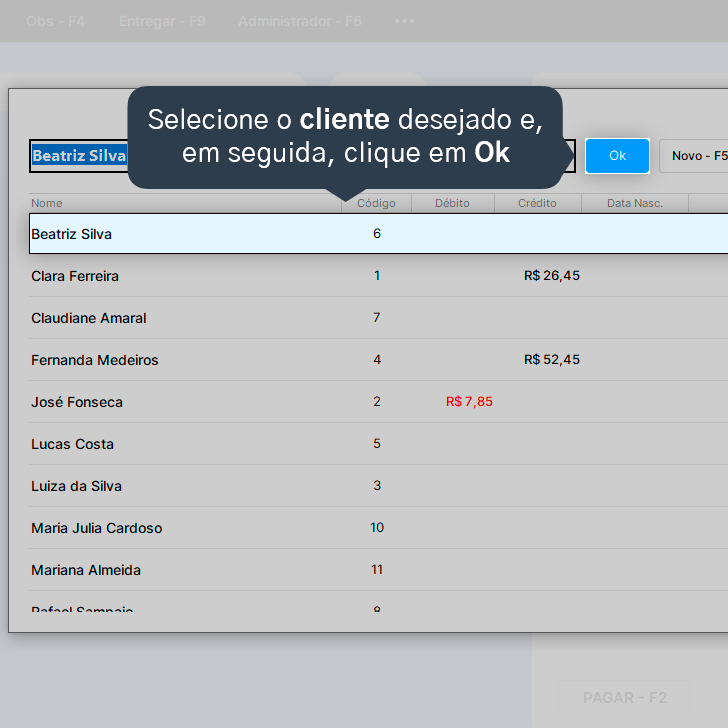
Task: Sort by the Nome column header
Action: [x=185, y=203]
